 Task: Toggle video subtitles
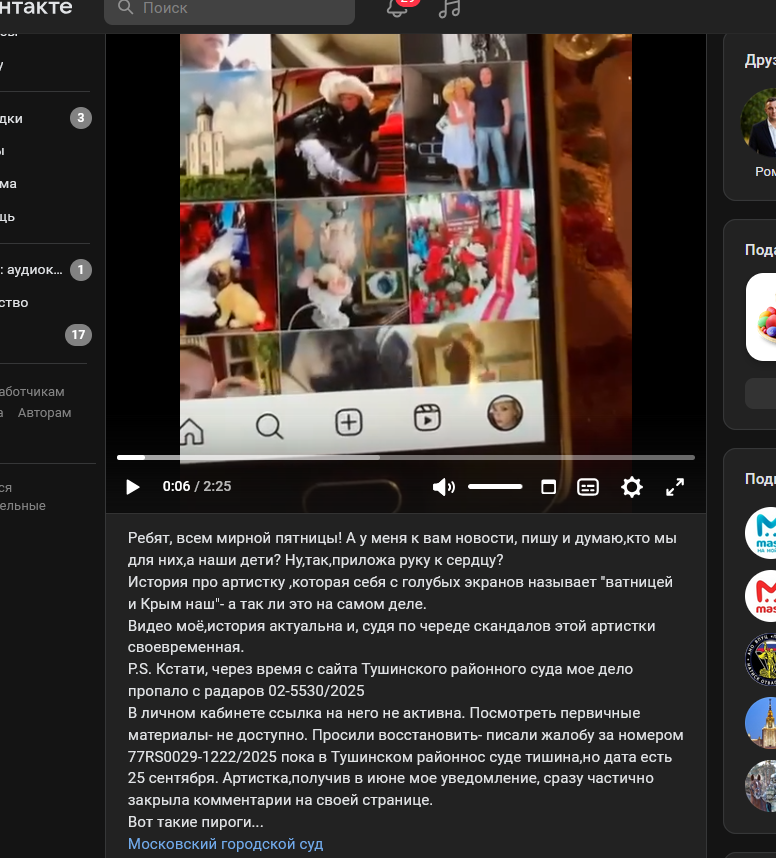[588, 487]
